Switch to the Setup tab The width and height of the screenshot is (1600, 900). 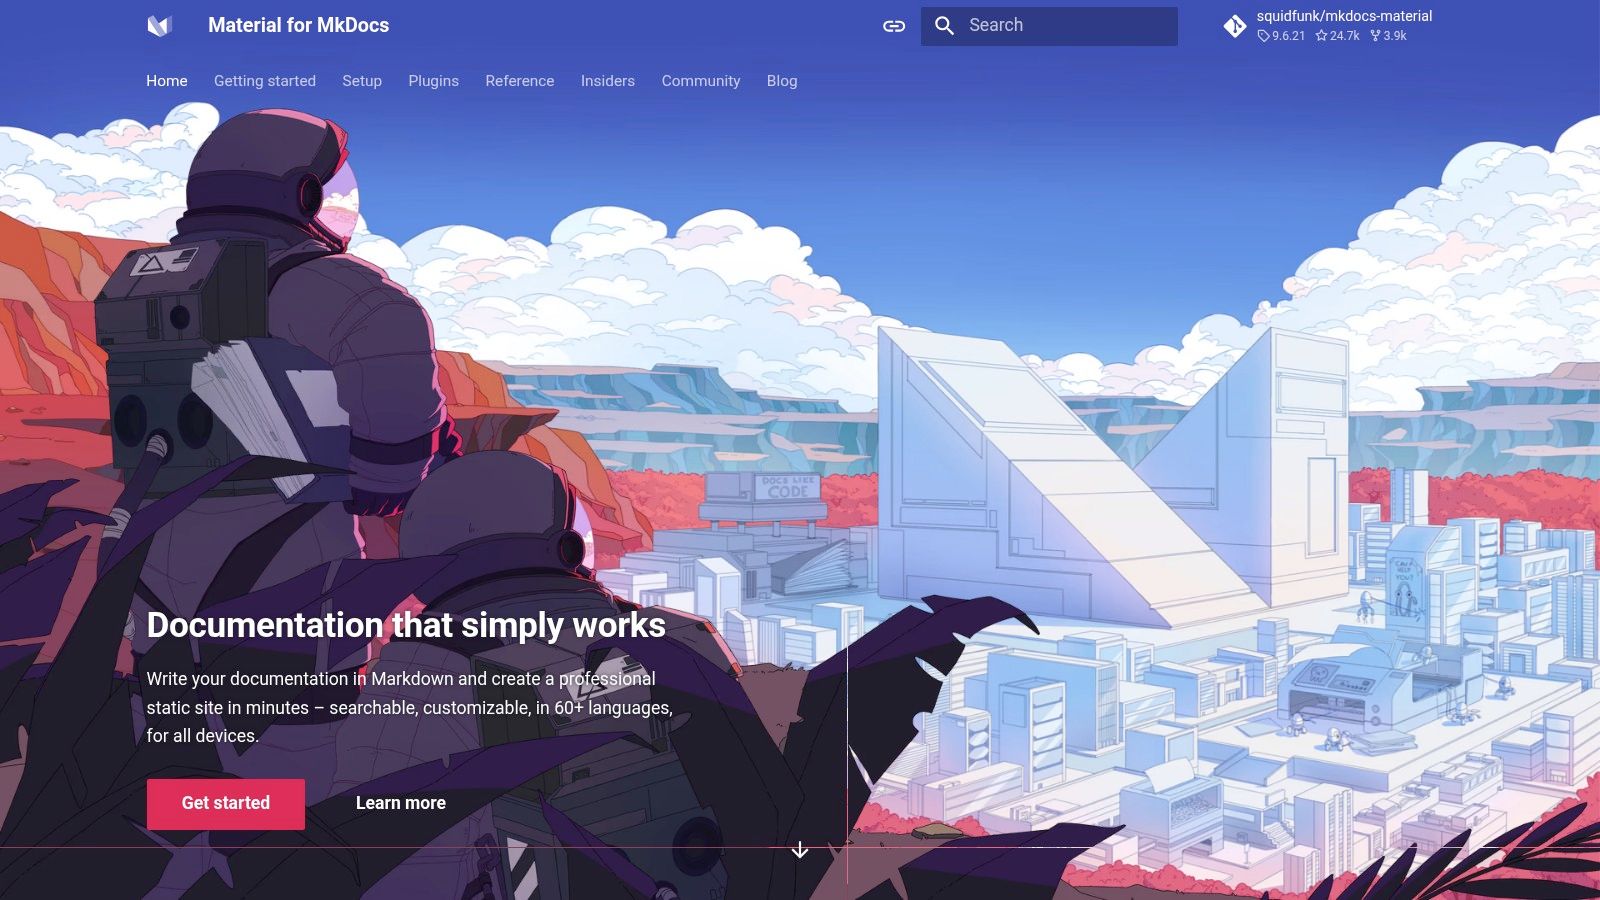coord(362,81)
